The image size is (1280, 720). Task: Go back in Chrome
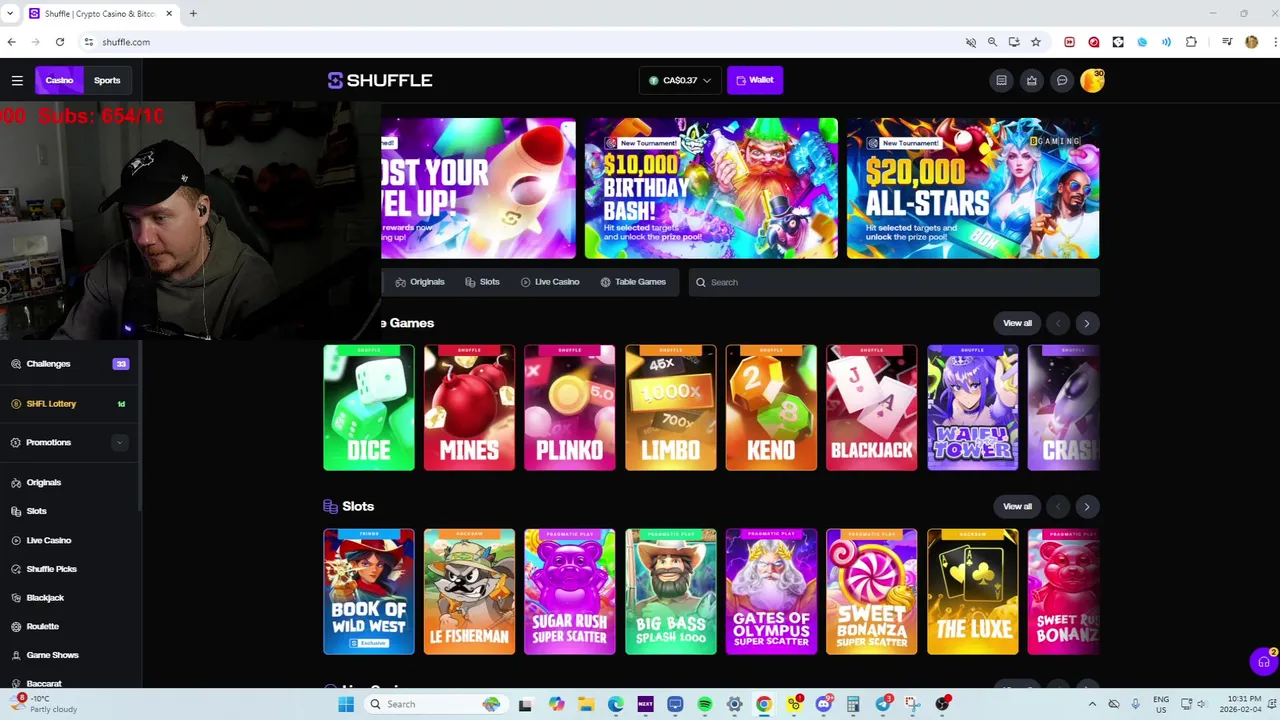(x=11, y=42)
